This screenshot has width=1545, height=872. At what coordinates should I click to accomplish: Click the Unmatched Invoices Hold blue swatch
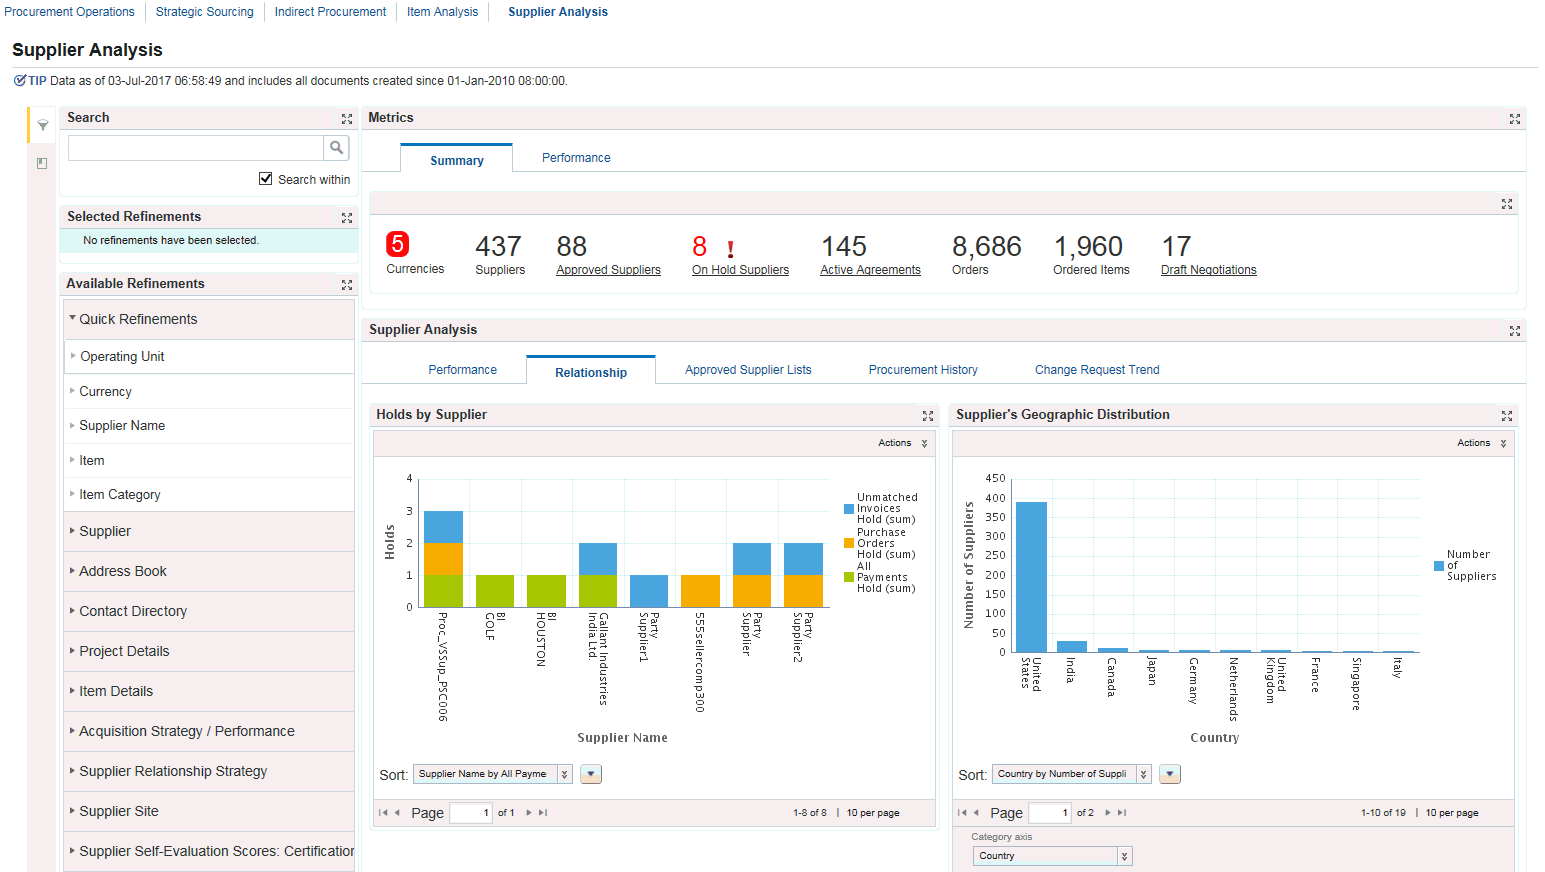coord(849,509)
